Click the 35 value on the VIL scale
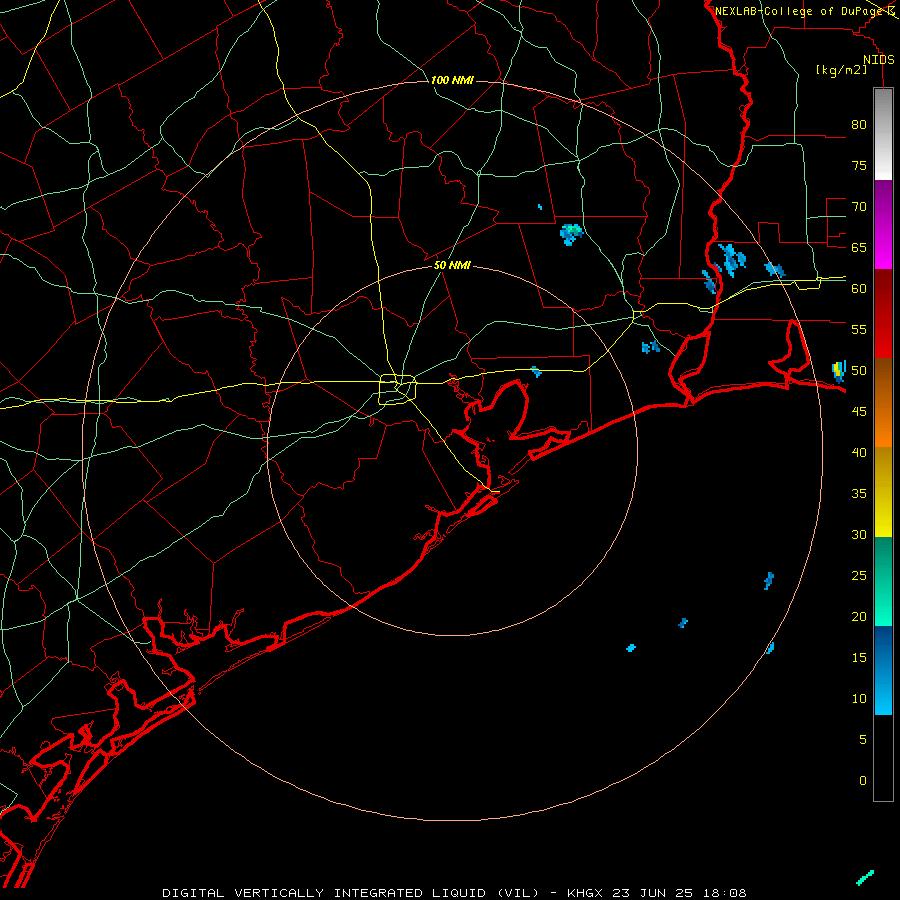 coord(859,494)
